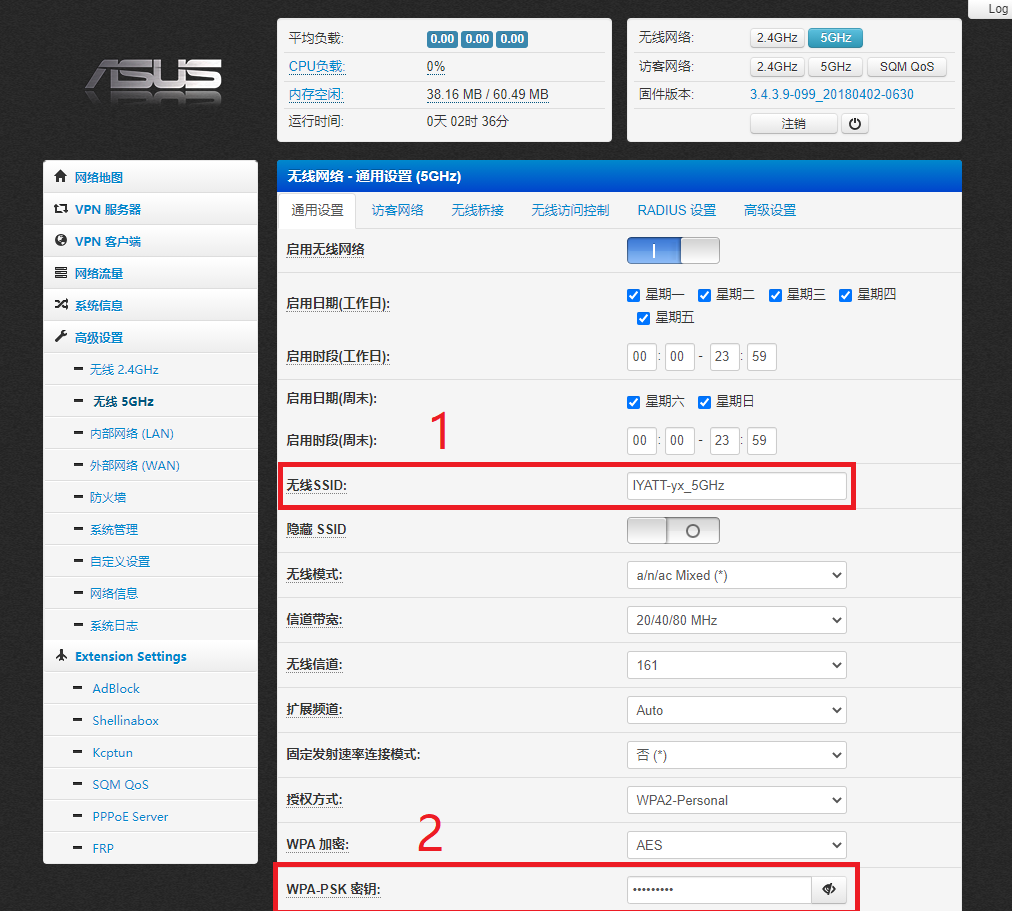Open the 无线信道 dropdown
Image resolution: width=1012 pixels, height=911 pixels.
pyautogui.click(x=736, y=665)
